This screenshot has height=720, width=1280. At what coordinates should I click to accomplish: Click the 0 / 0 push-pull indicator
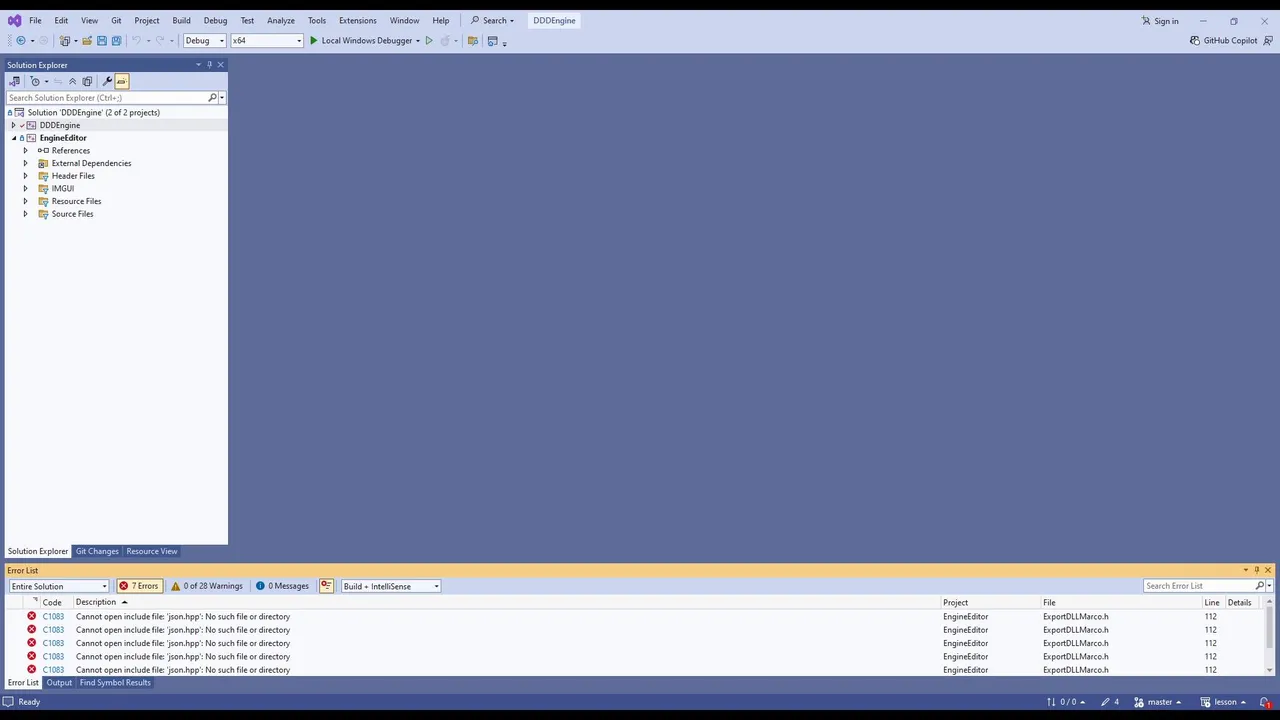1066,702
